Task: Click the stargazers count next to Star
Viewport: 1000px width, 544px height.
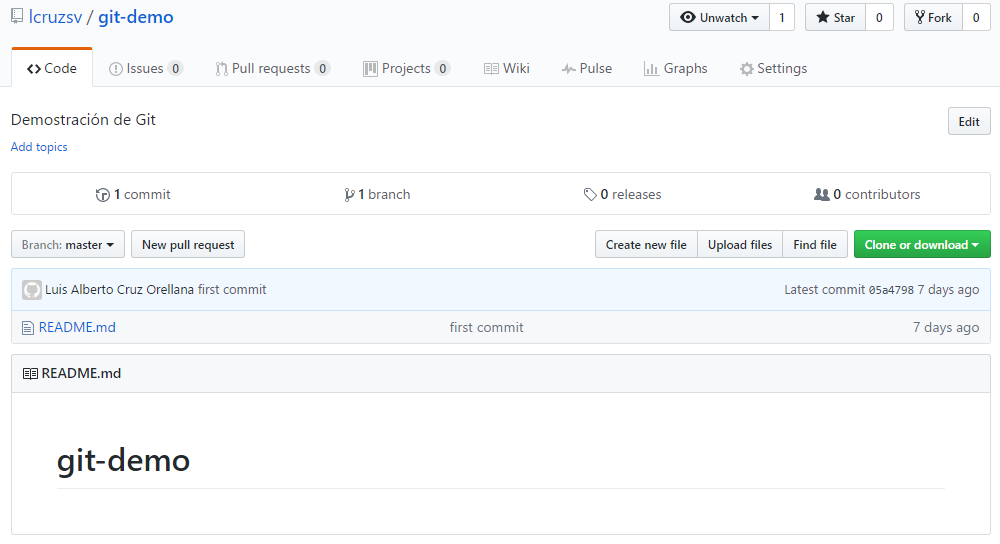Action: pyautogui.click(x=879, y=17)
